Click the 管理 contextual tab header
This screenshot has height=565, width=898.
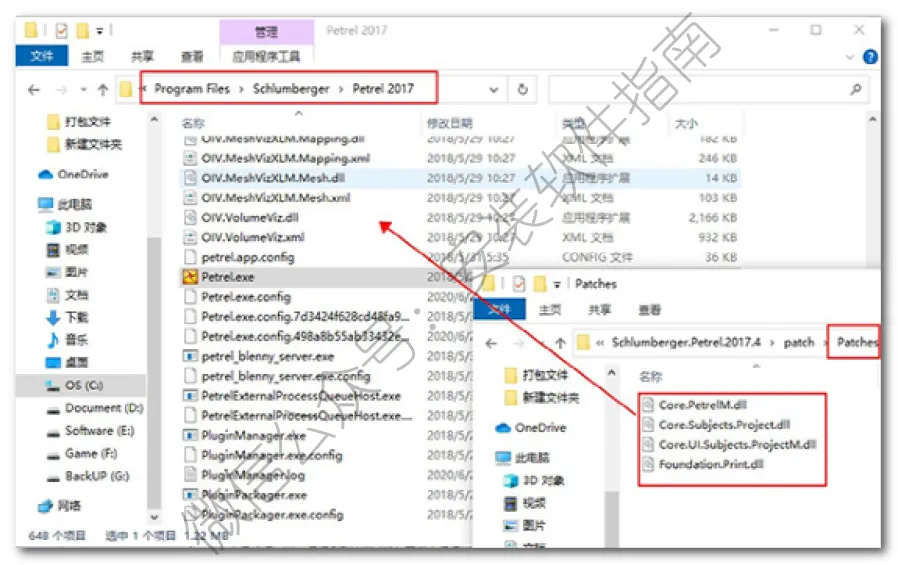[266, 32]
